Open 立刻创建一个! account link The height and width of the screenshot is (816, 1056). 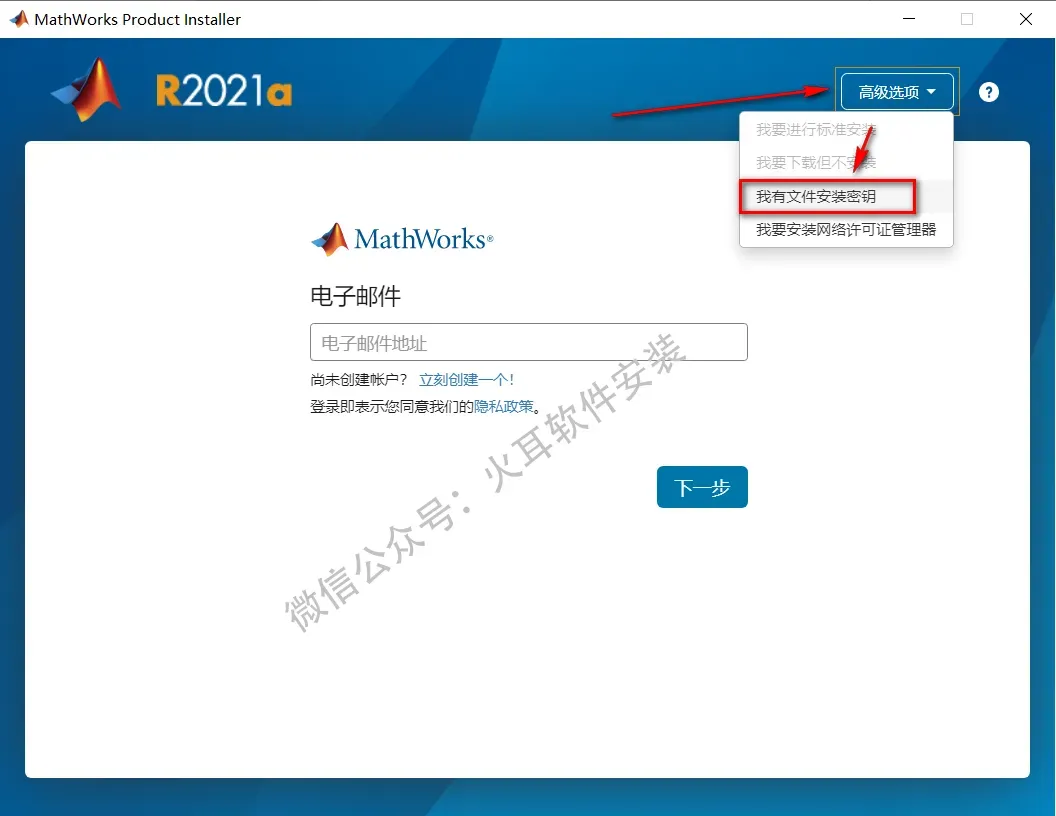466,380
